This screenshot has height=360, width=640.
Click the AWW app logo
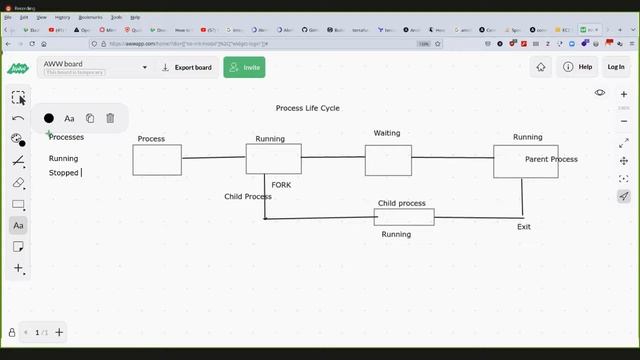coord(18,69)
